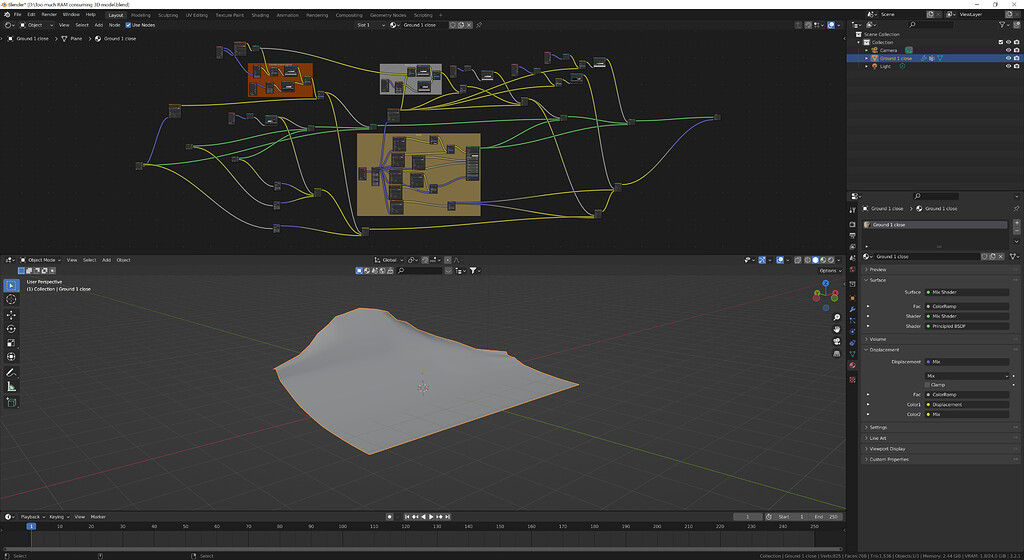The image size is (1024, 560).
Task: Hide the Camera in viewport via eye
Action: [x=1008, y=50]
